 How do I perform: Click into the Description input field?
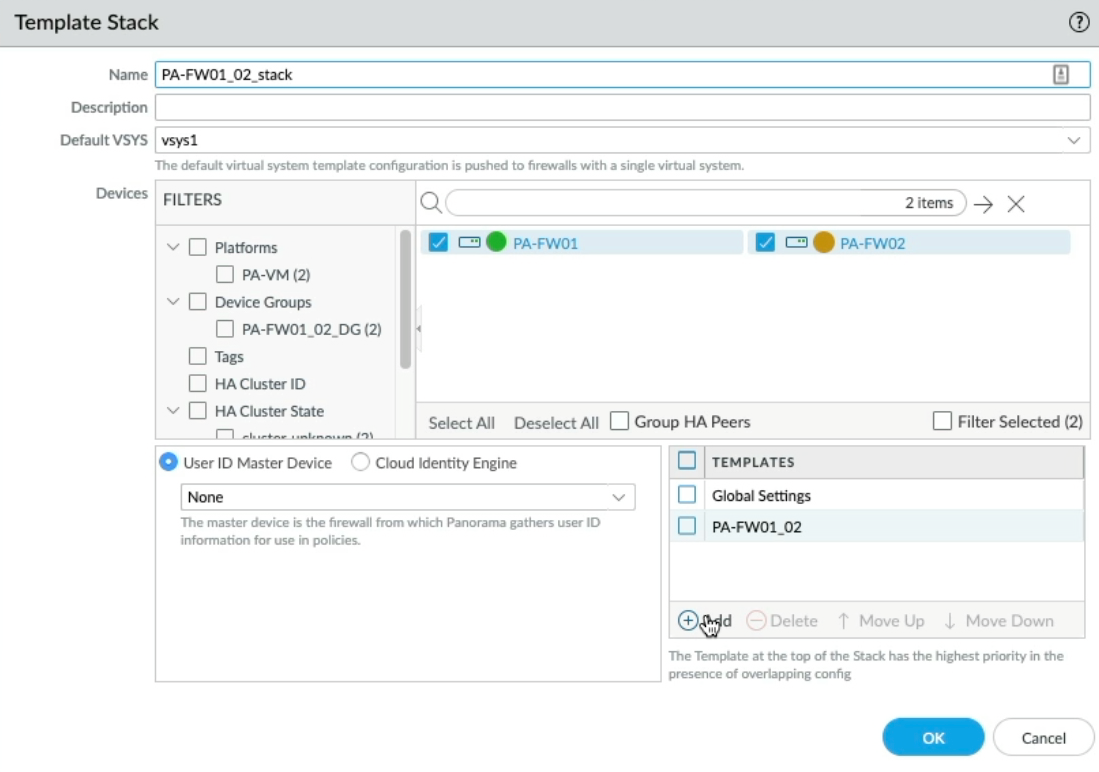pos(622,107)
